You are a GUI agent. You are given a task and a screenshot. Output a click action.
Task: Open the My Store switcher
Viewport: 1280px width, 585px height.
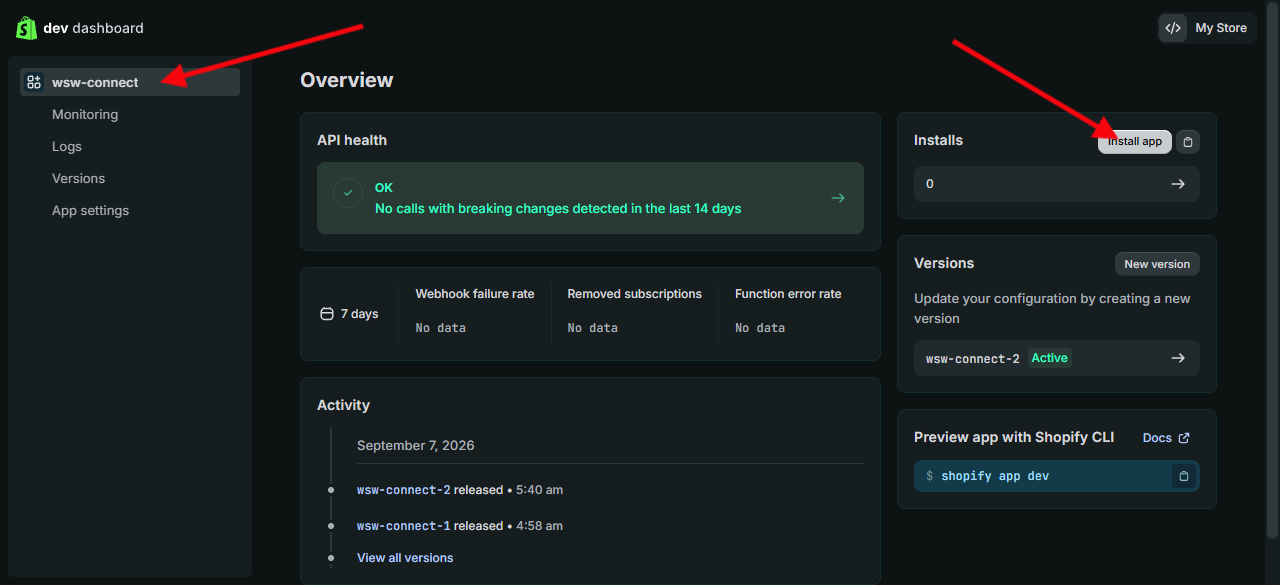pyautogui.click(x=1208, y=28)
